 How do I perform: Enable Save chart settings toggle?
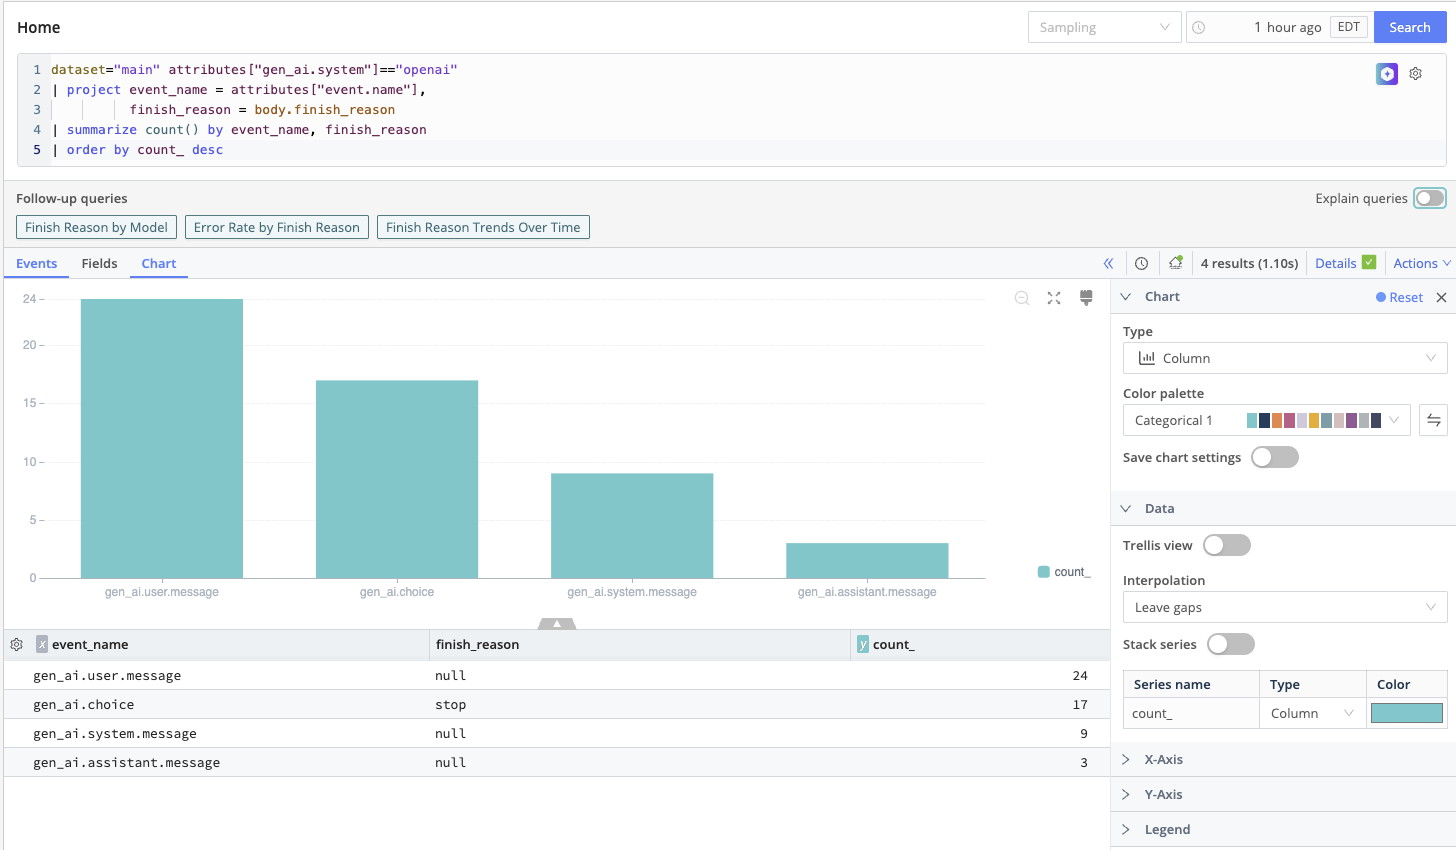[x=1274, y=457]
